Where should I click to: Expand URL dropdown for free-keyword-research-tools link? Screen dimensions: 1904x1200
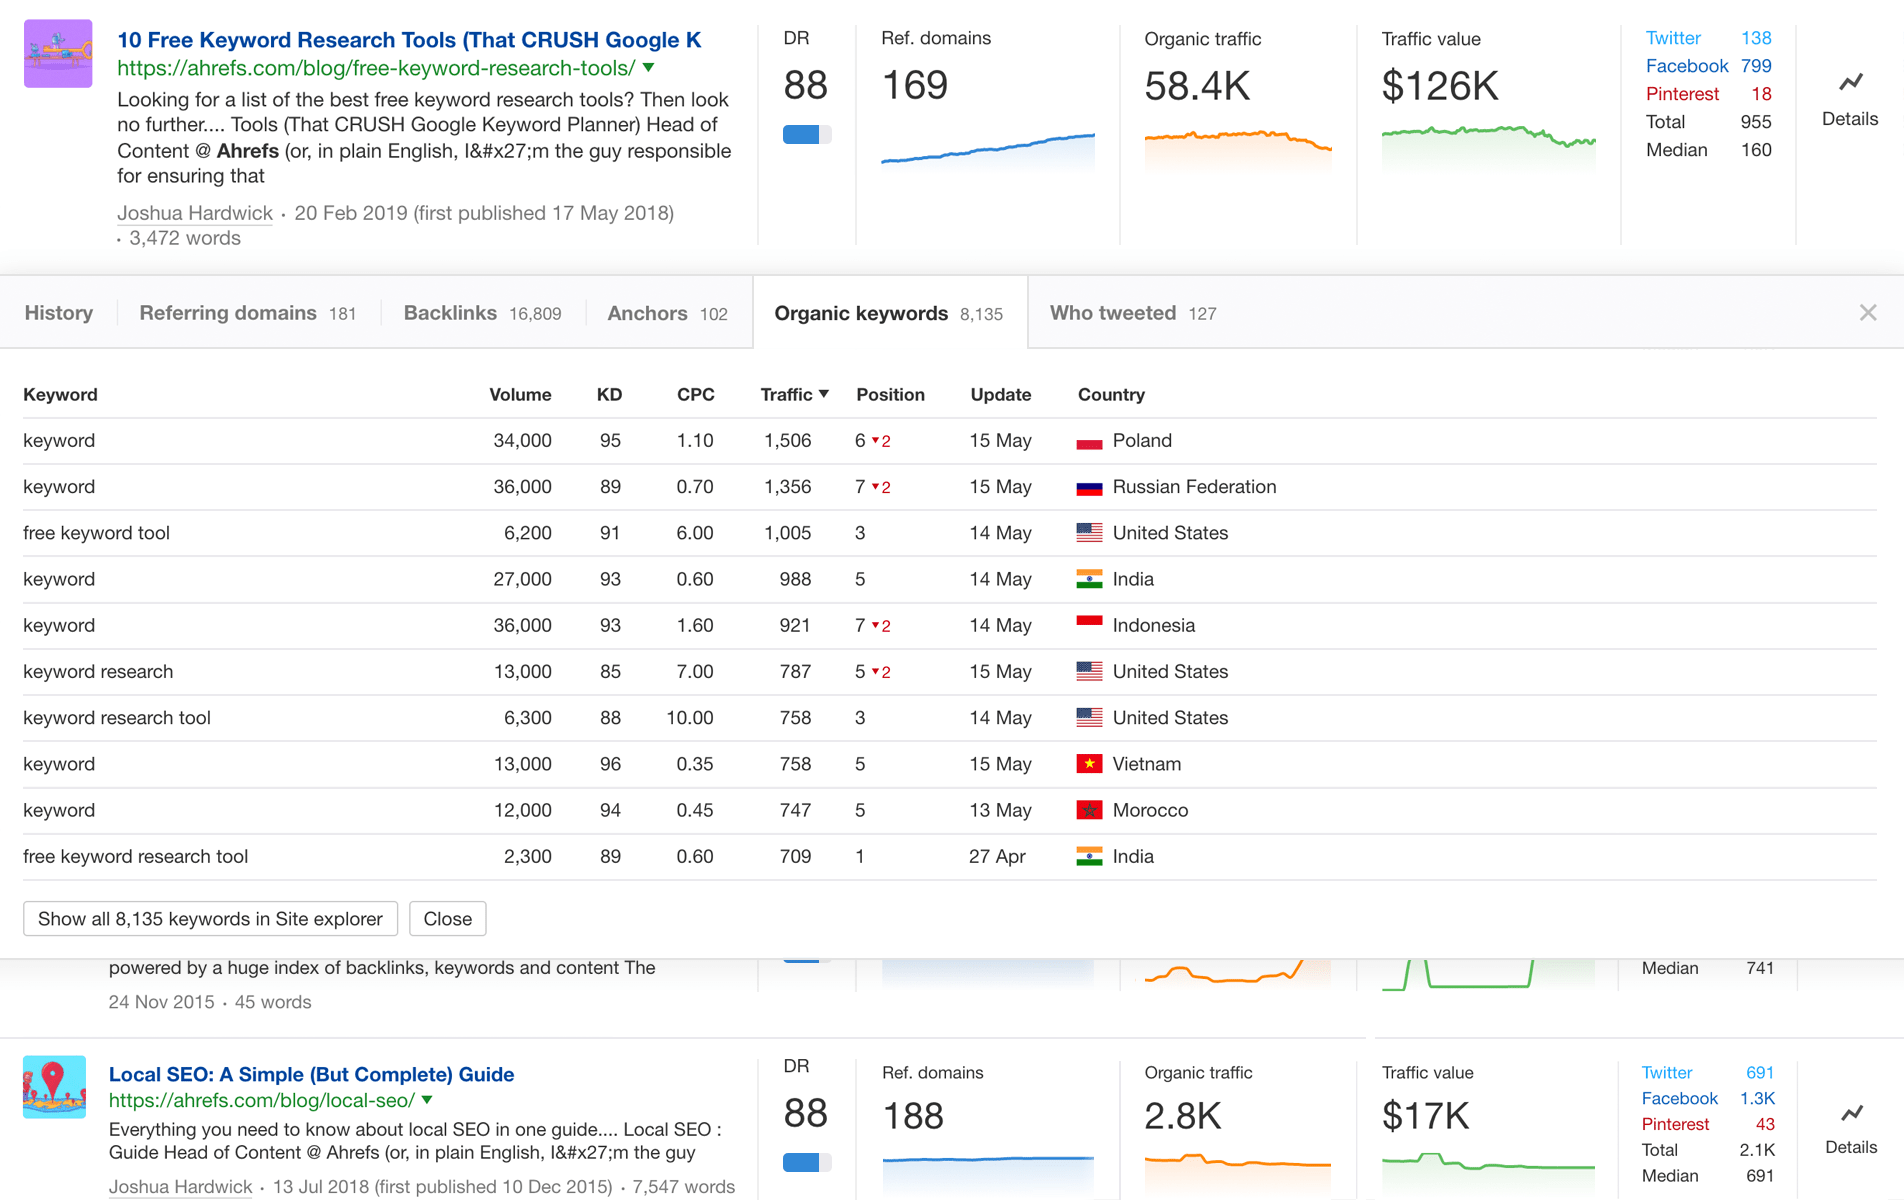[x=649, y=68]
